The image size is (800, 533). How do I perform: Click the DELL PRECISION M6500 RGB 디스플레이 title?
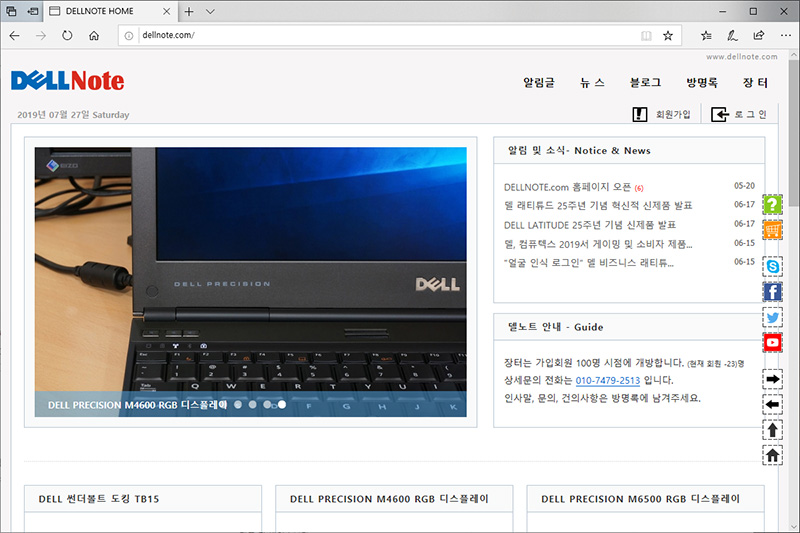tap(640, 499)
